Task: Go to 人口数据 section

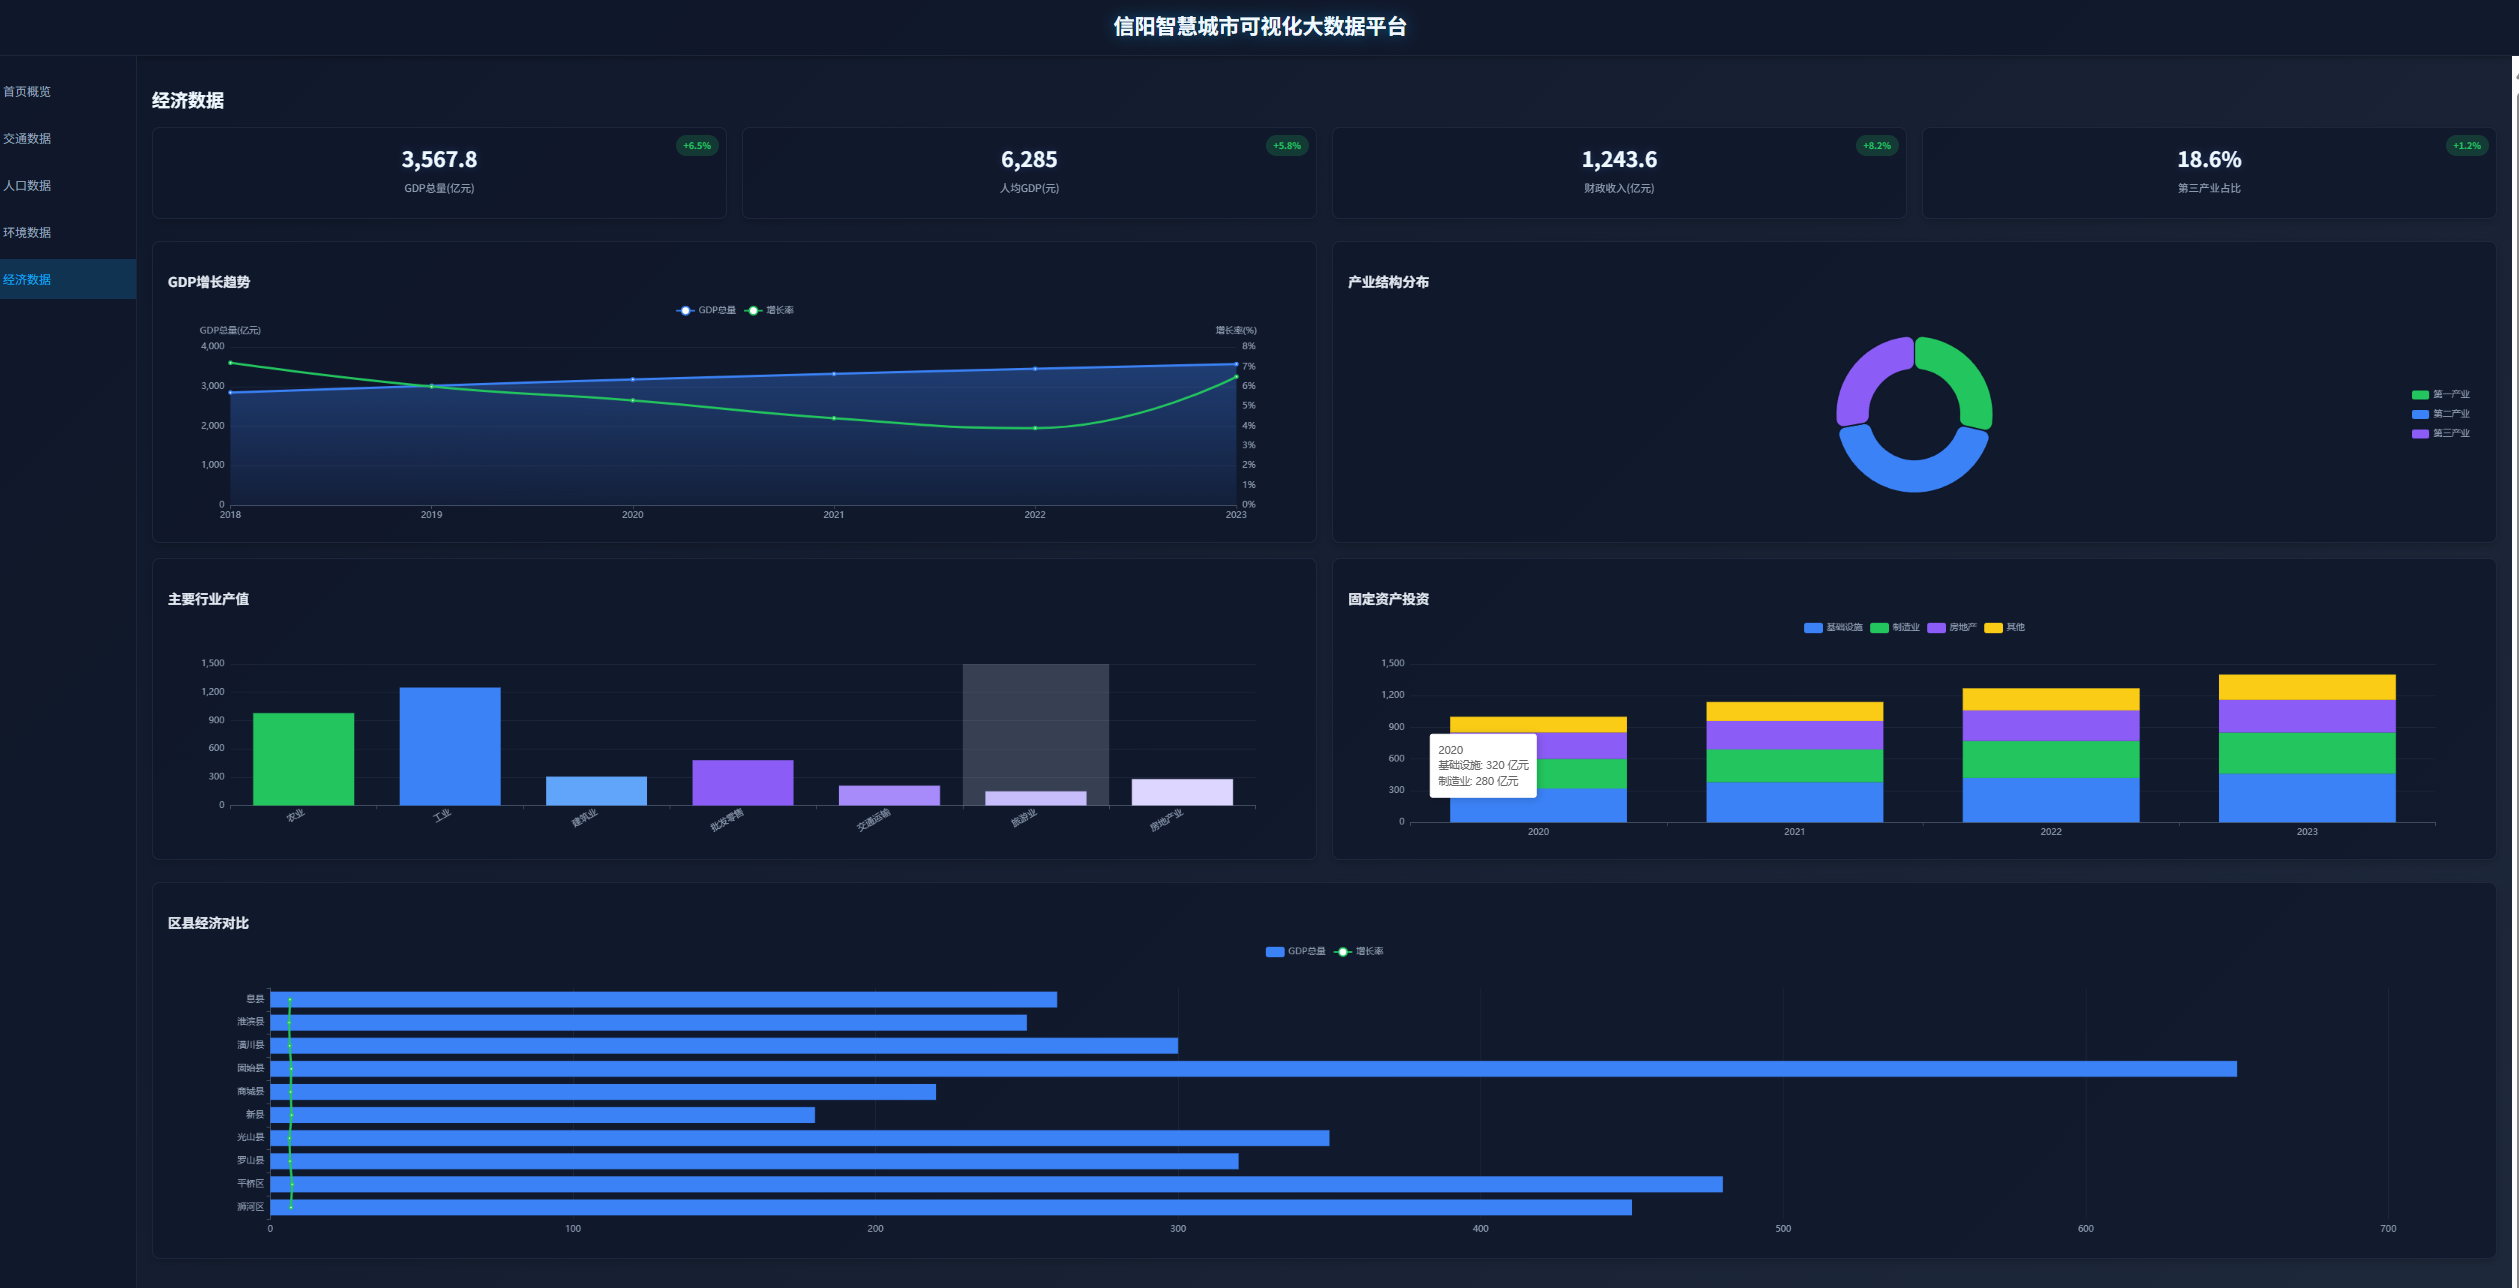Action: point(28,186)
